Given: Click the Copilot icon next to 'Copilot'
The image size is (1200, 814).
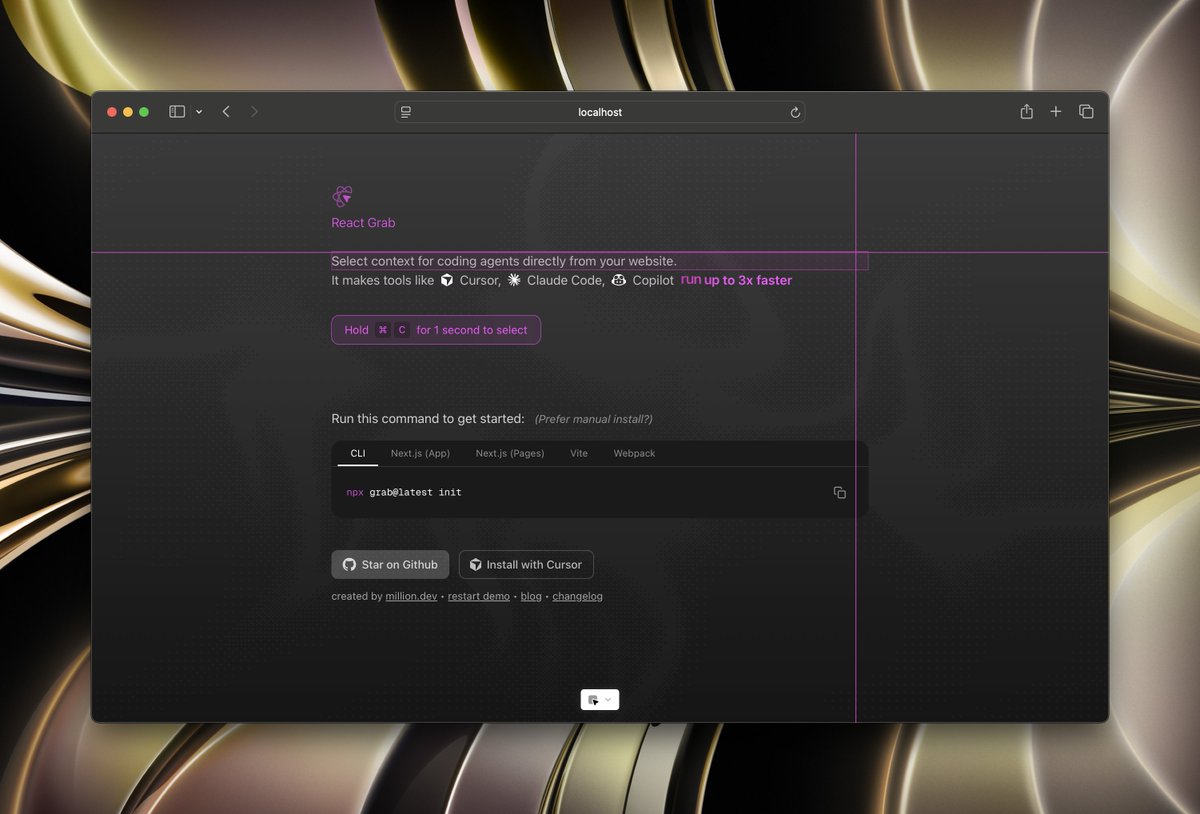Looking at the screenshot, I should 619,280.
